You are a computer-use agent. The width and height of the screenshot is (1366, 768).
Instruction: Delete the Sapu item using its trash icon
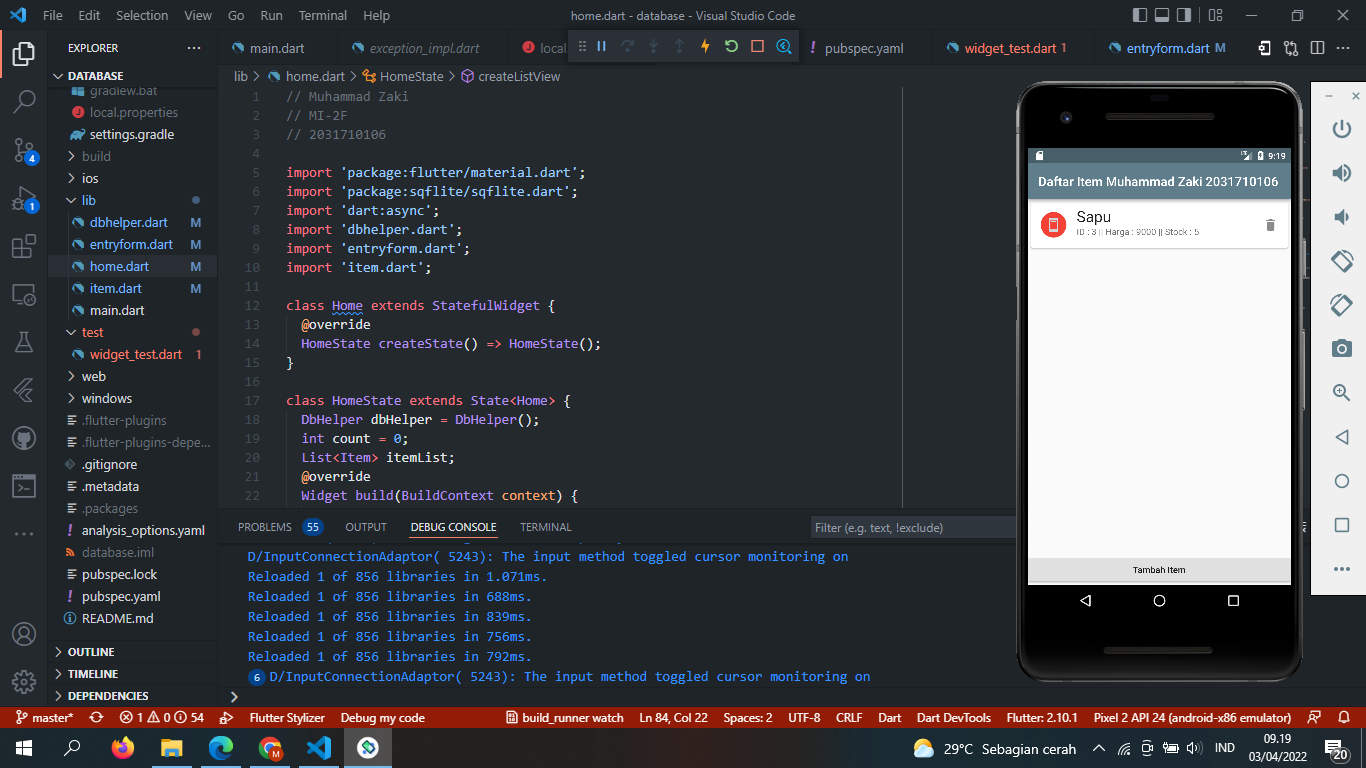click(x=1270, y=225)
